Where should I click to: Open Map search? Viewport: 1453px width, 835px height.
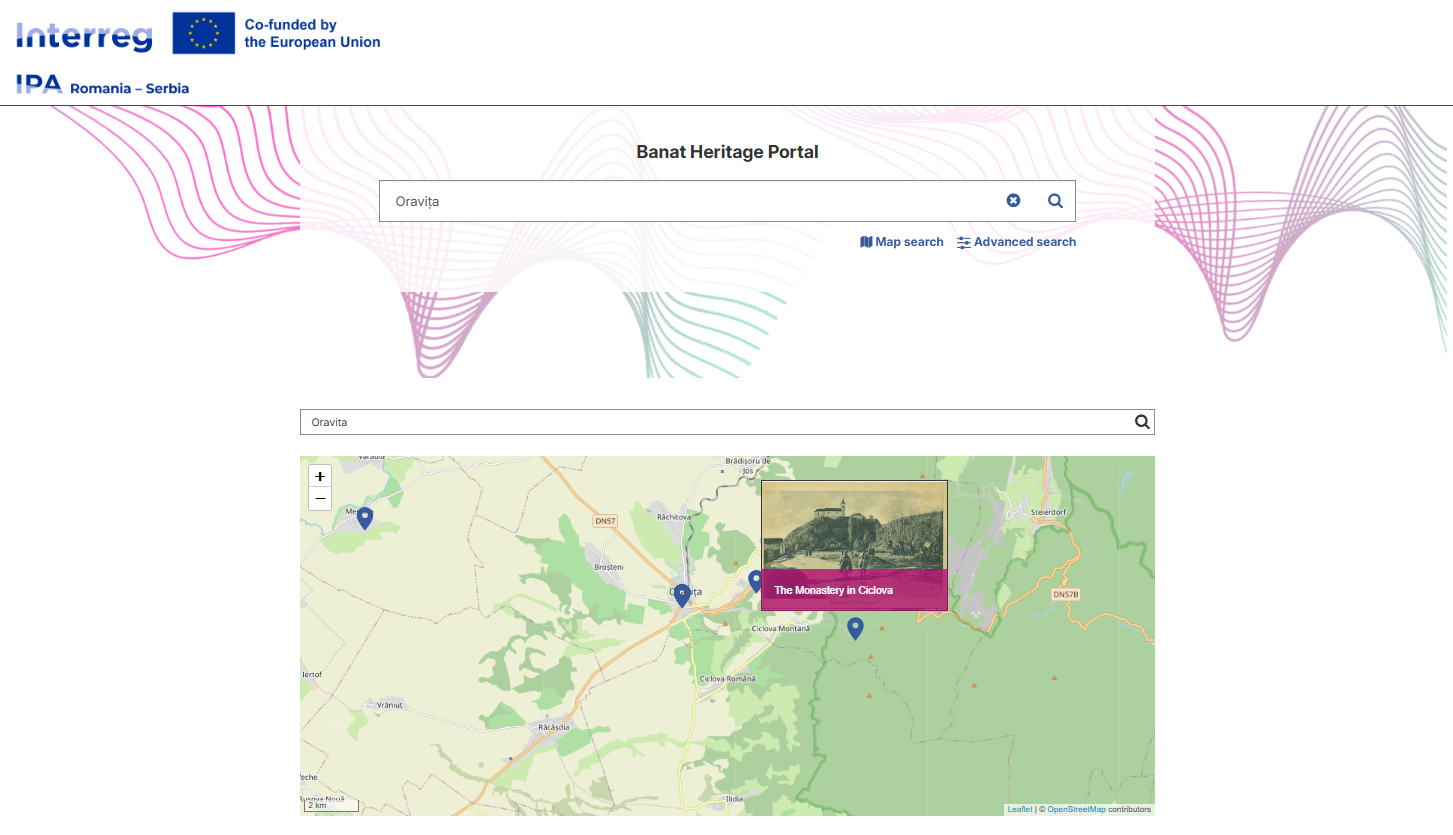tap(901, 242)
